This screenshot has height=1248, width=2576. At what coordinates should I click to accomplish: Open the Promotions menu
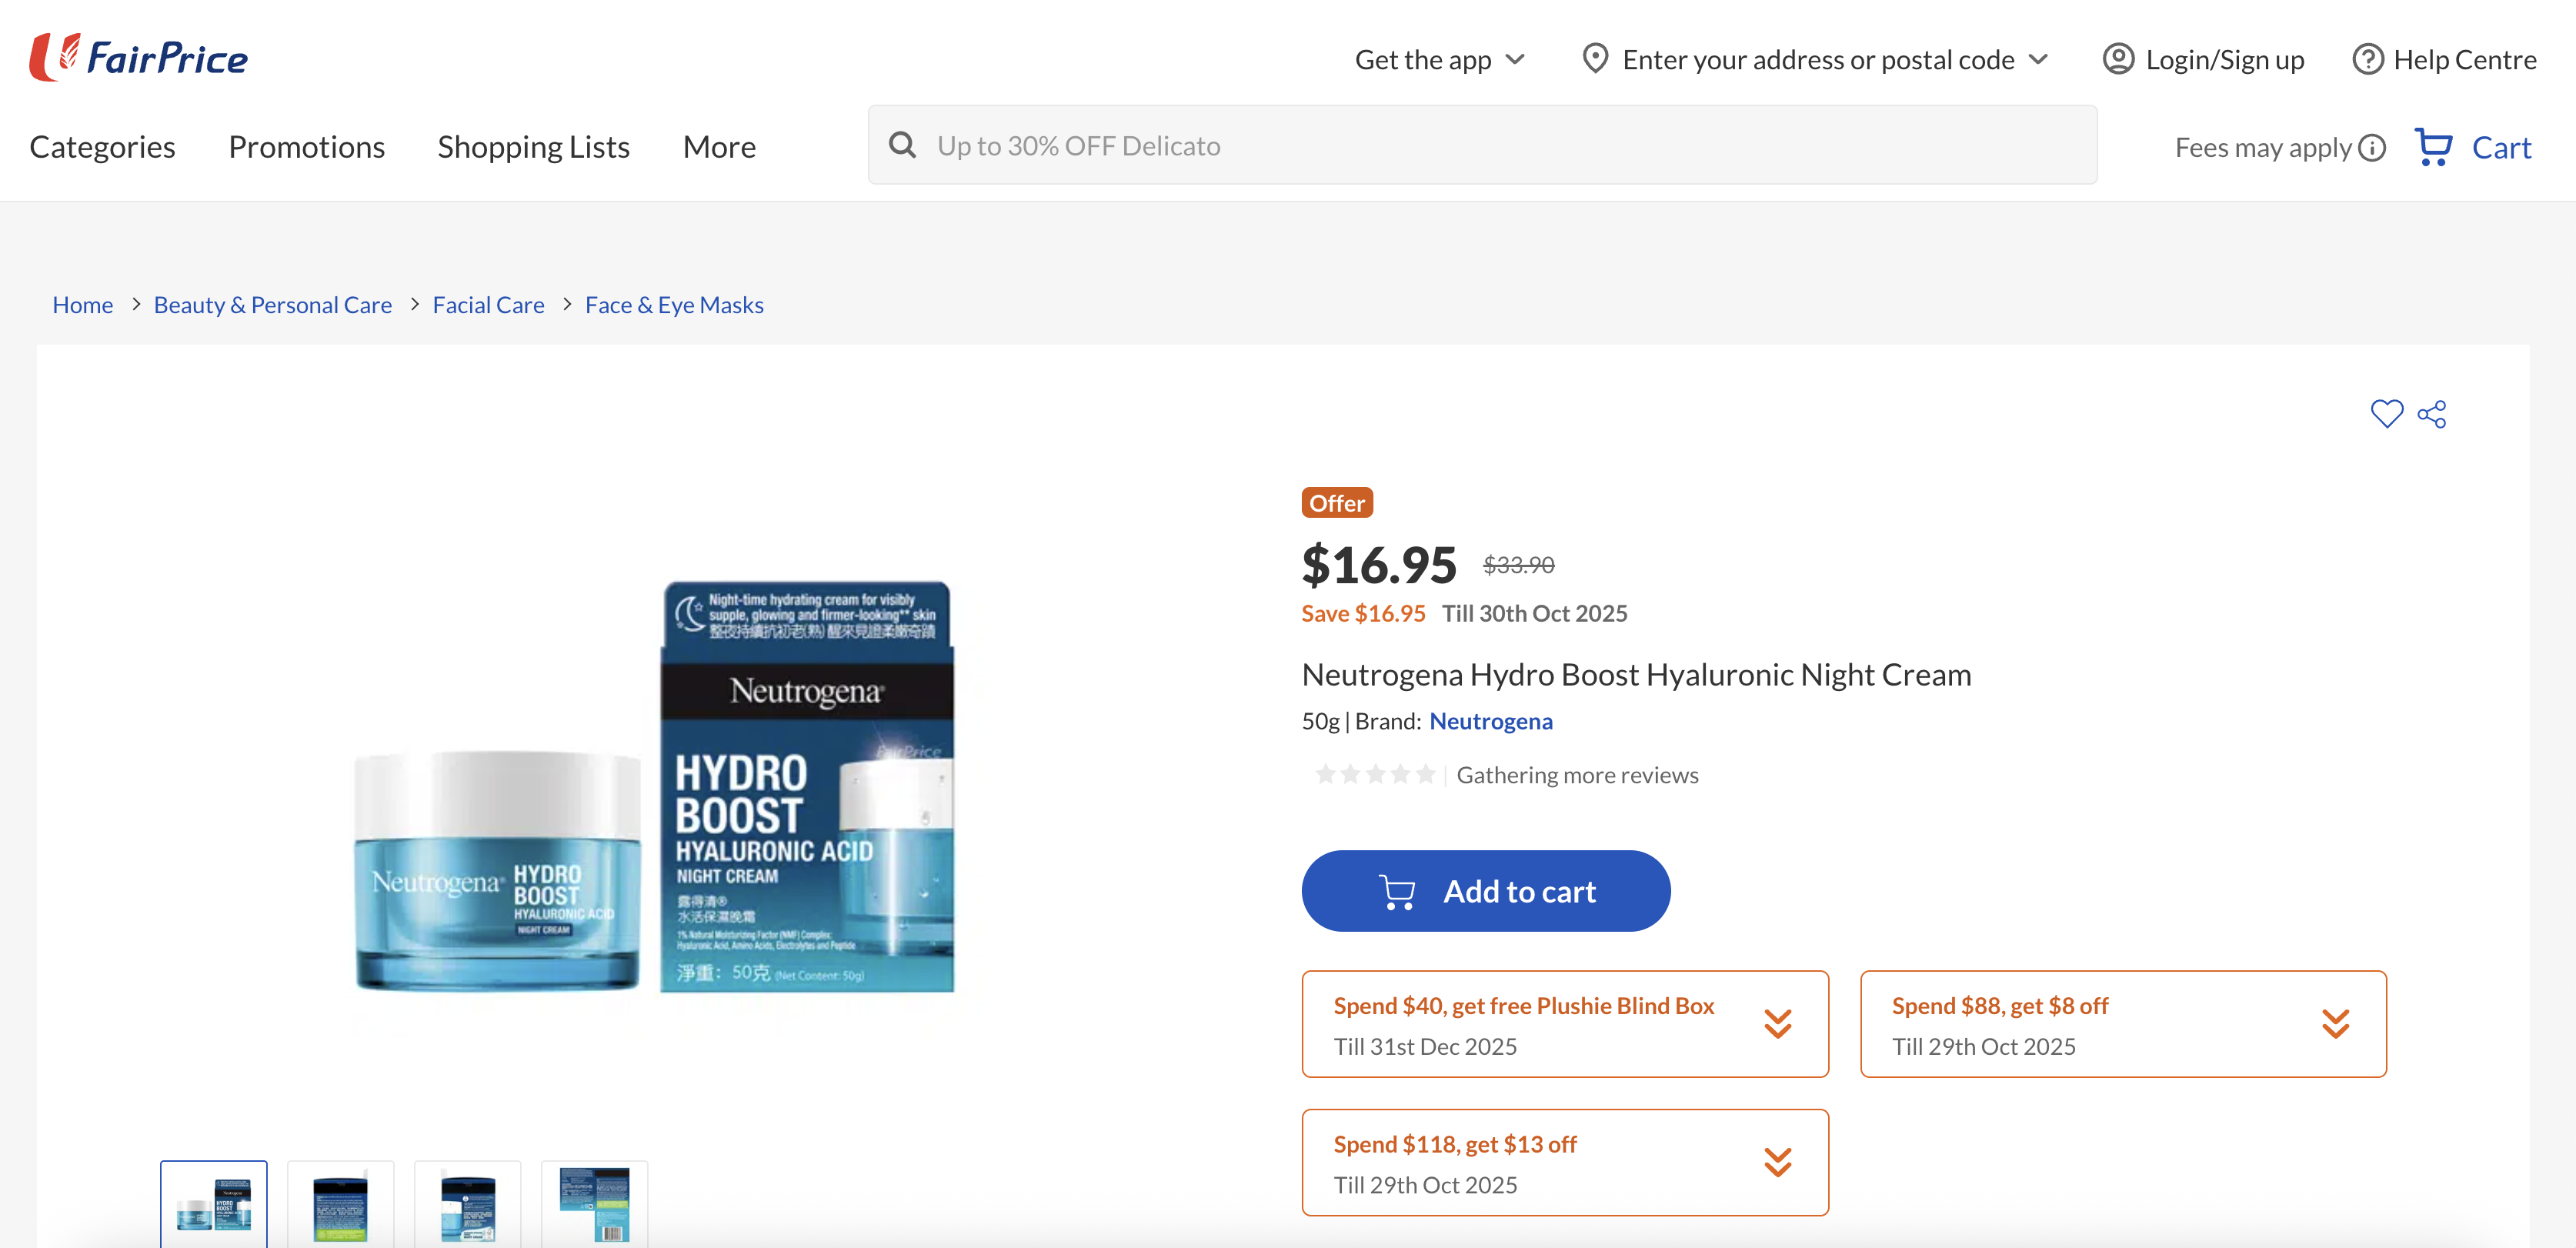[x=306, y=146]
